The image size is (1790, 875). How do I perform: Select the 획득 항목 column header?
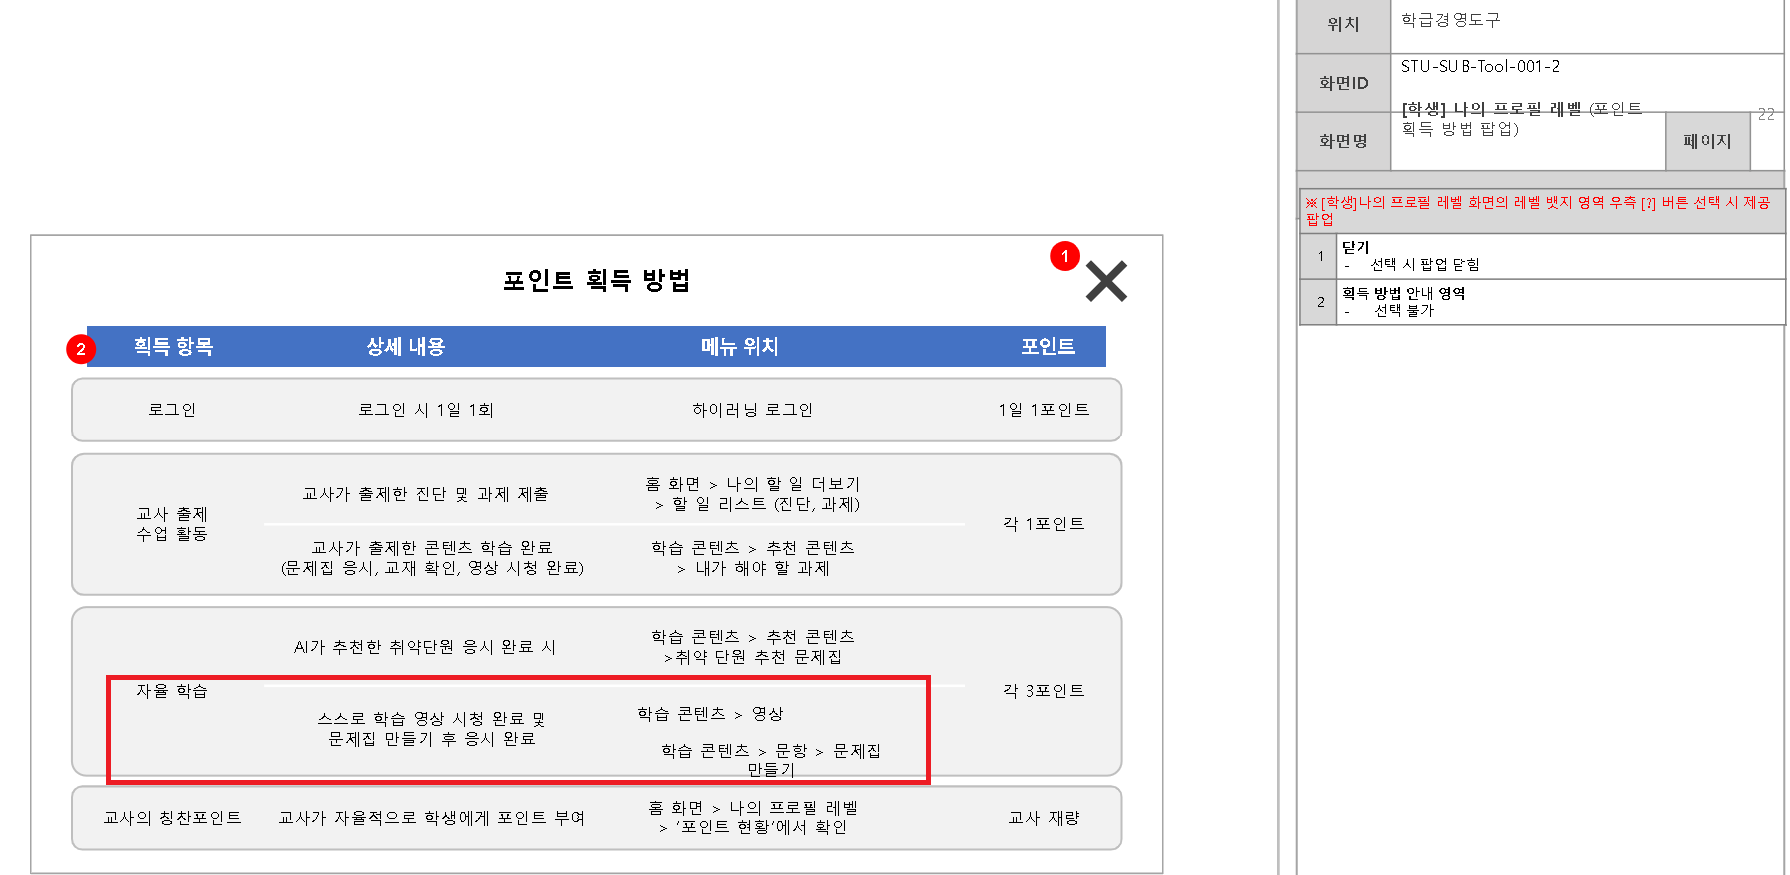click(173, 347)
